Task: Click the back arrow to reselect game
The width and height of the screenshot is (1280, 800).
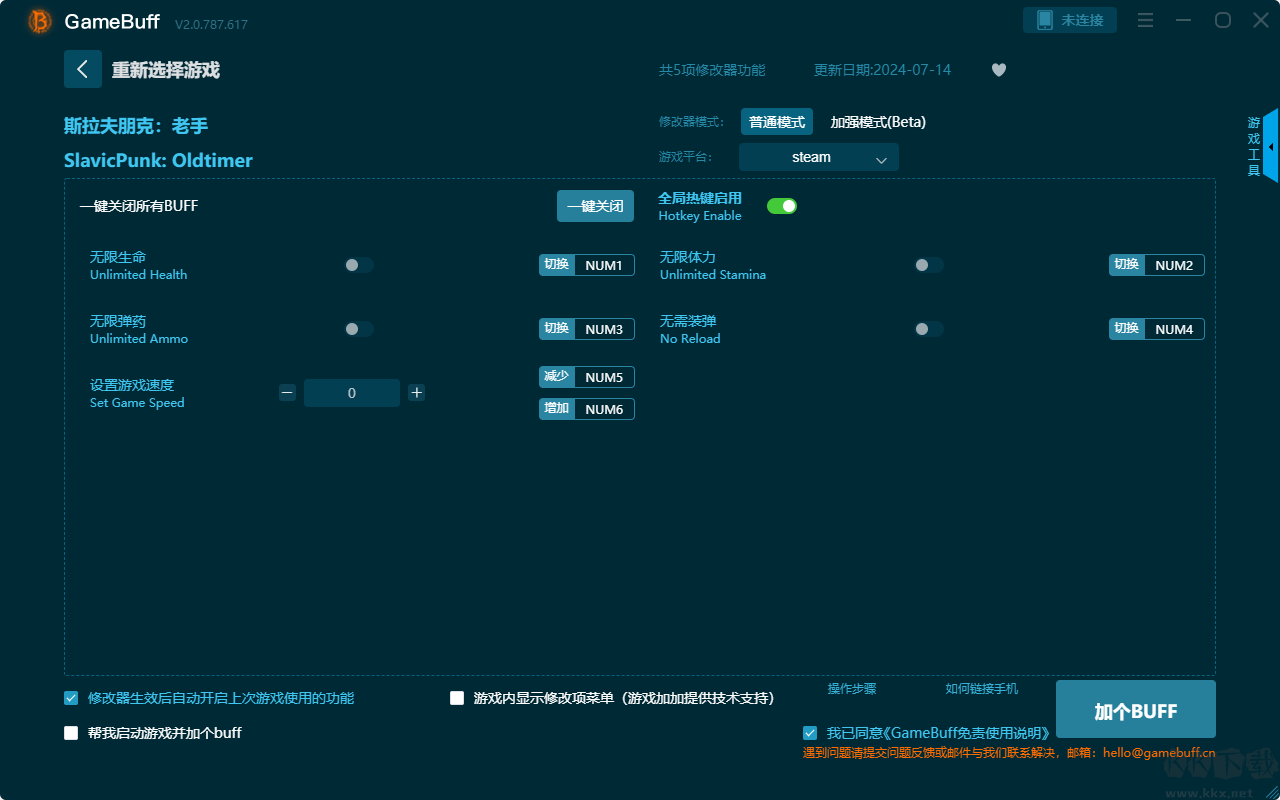Action: tap(83, 69)
